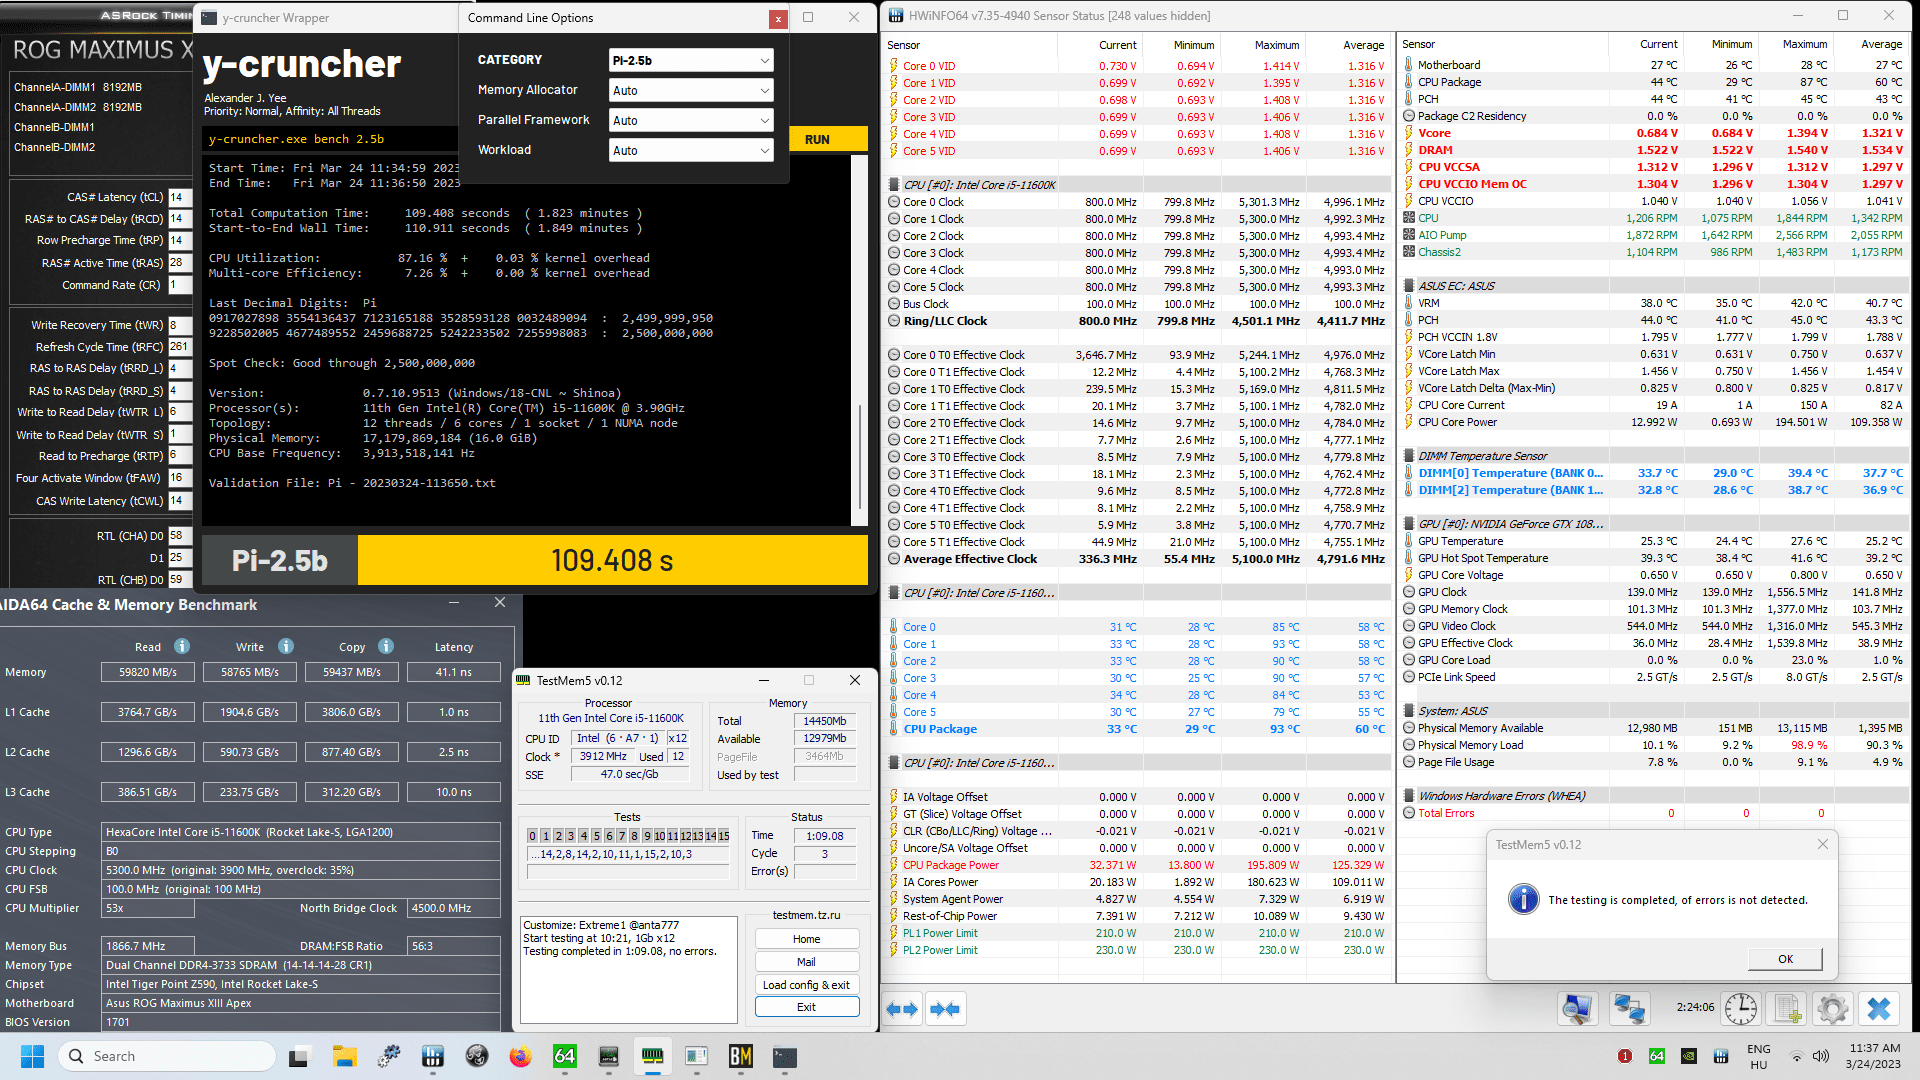Open Firefox from the taskbar
This screenshot has width=1920, height=1080.
point(520,1056)
